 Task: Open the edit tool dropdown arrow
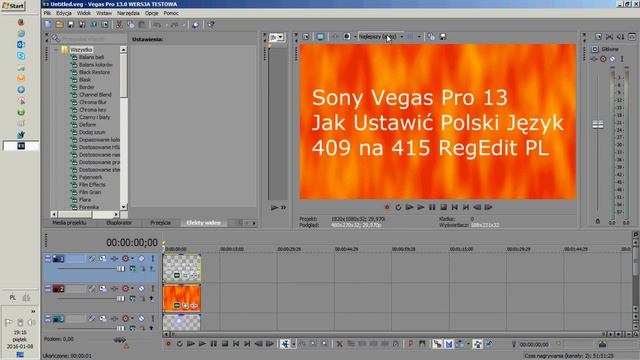(x=293, y=344)
